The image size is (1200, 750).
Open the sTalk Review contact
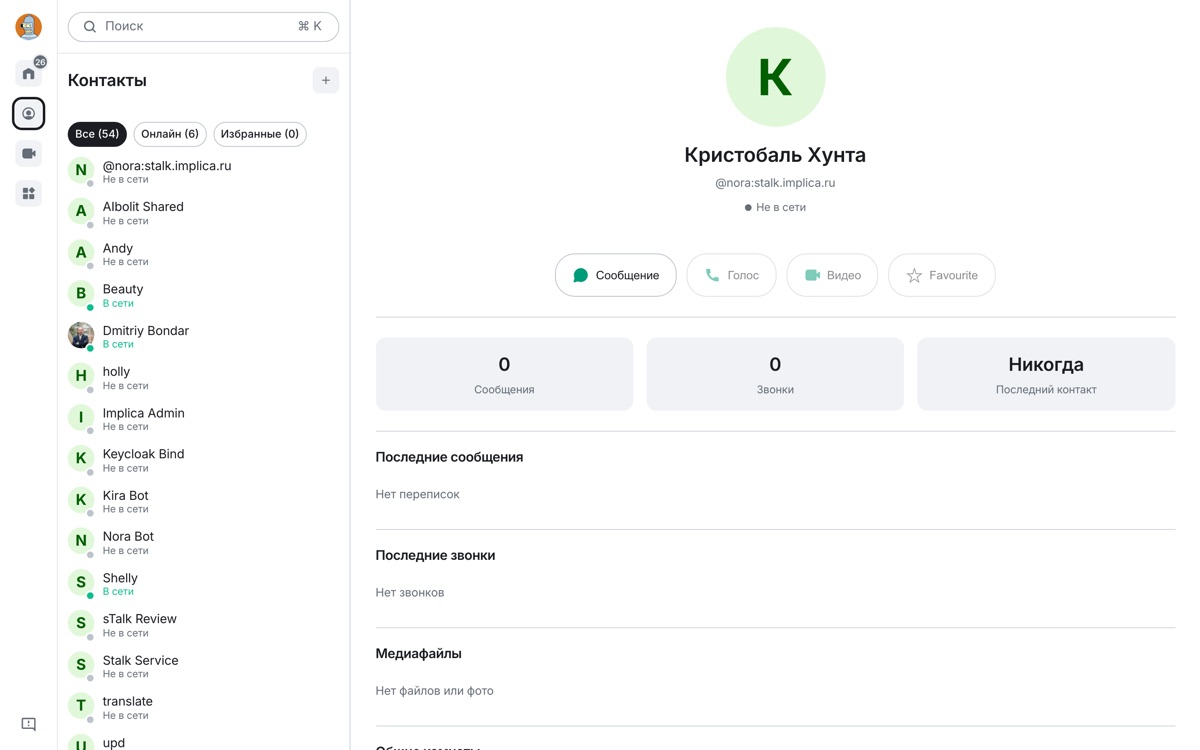[203, 625]
